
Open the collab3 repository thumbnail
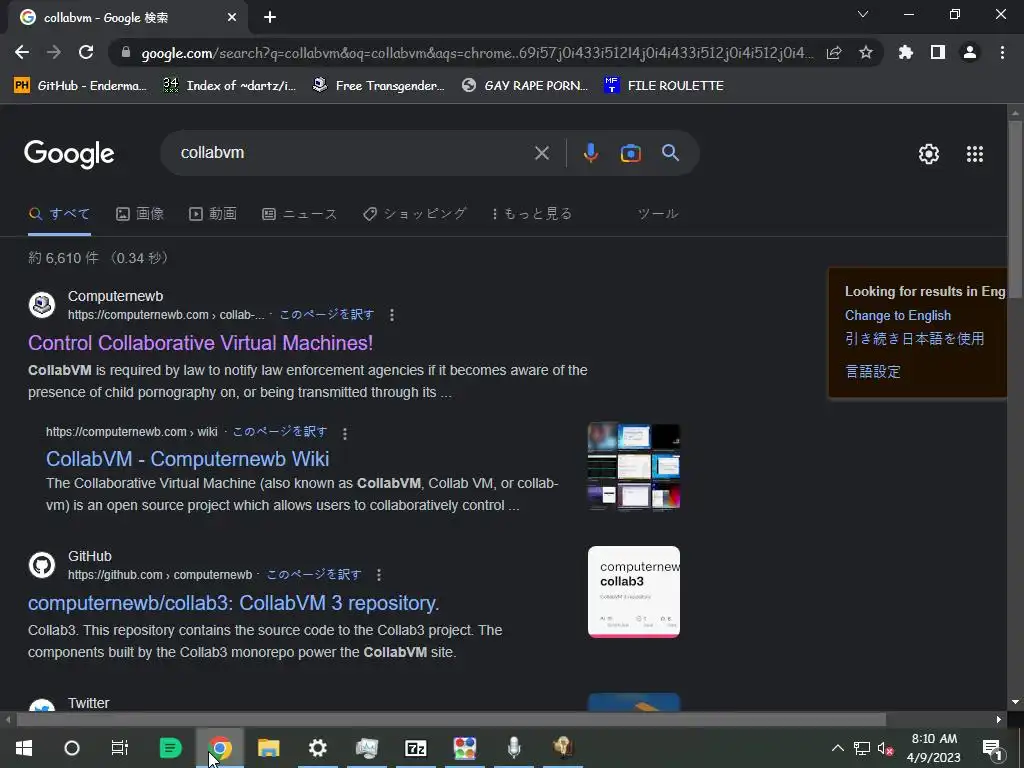[633, 592]
